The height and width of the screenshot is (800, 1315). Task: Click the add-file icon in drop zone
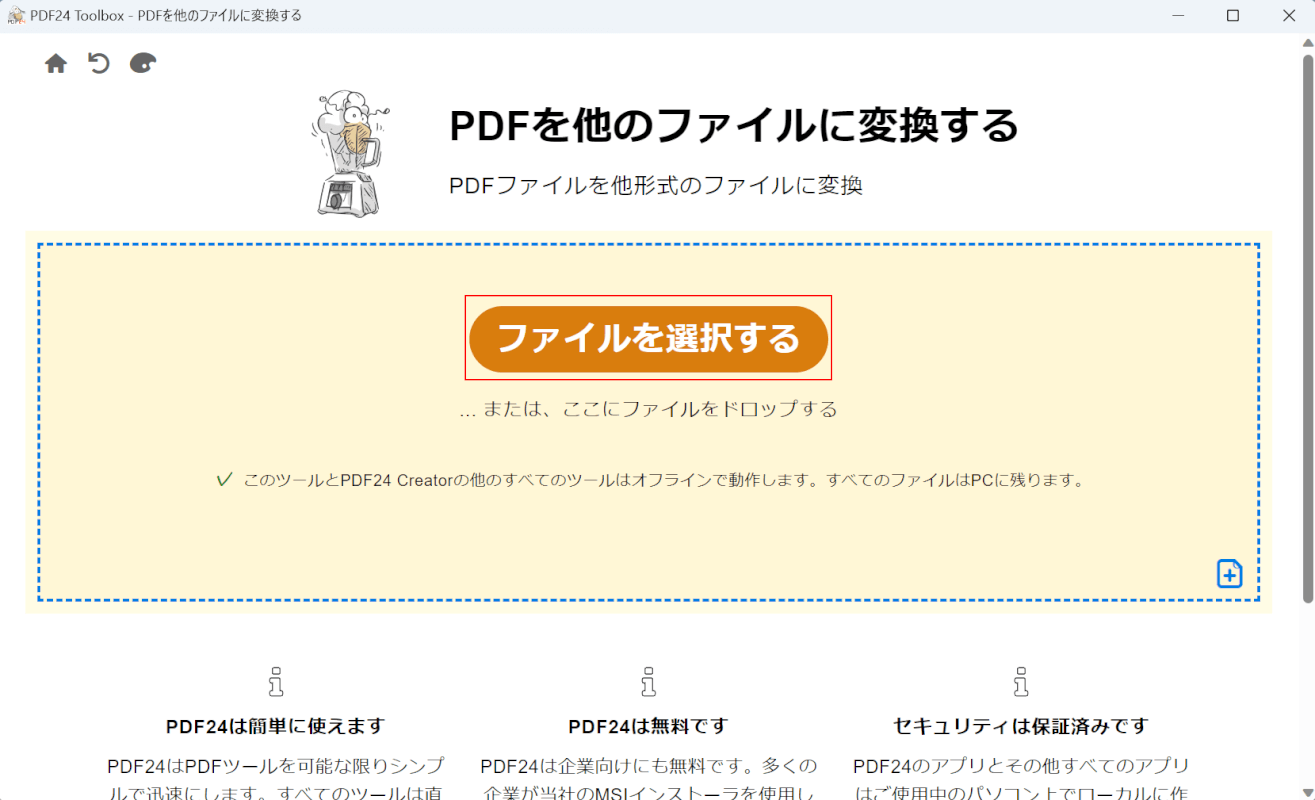click(x=1229, y=573)
